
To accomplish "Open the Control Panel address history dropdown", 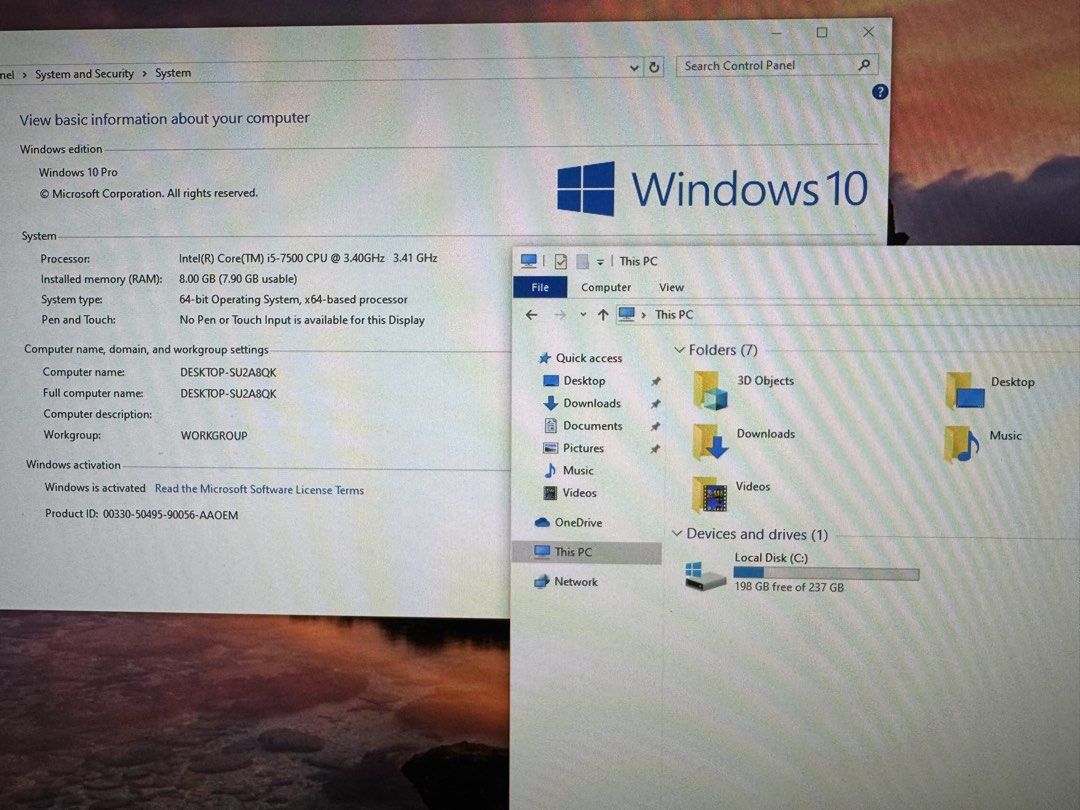I will point(634,68).
